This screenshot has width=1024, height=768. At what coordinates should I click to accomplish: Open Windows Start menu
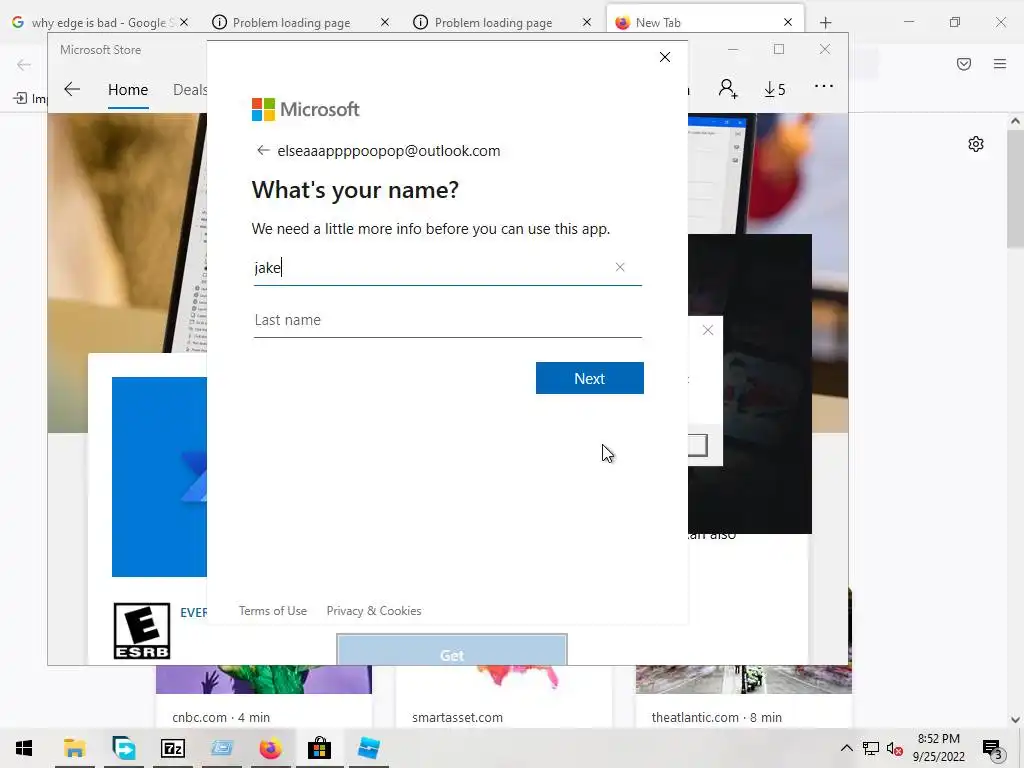click(x=24, y=748)
